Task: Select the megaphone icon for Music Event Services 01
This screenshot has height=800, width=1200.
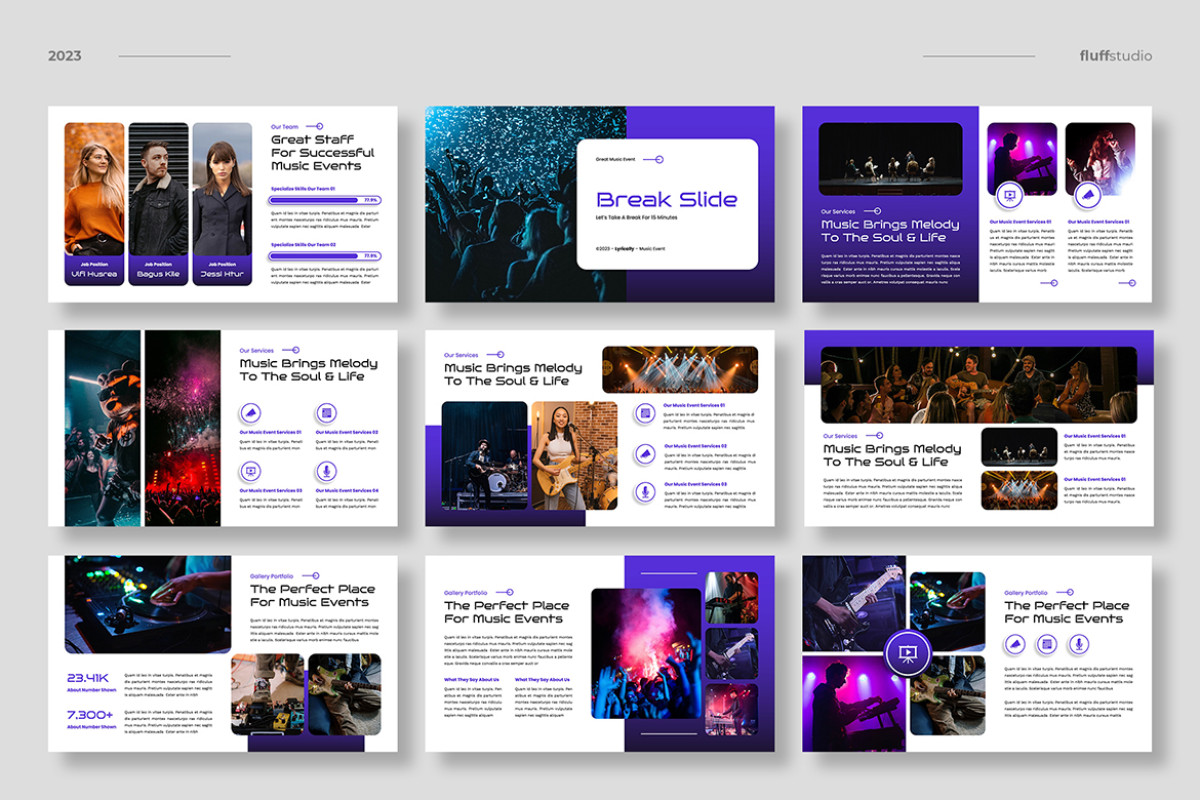Action: pos(250,412)
